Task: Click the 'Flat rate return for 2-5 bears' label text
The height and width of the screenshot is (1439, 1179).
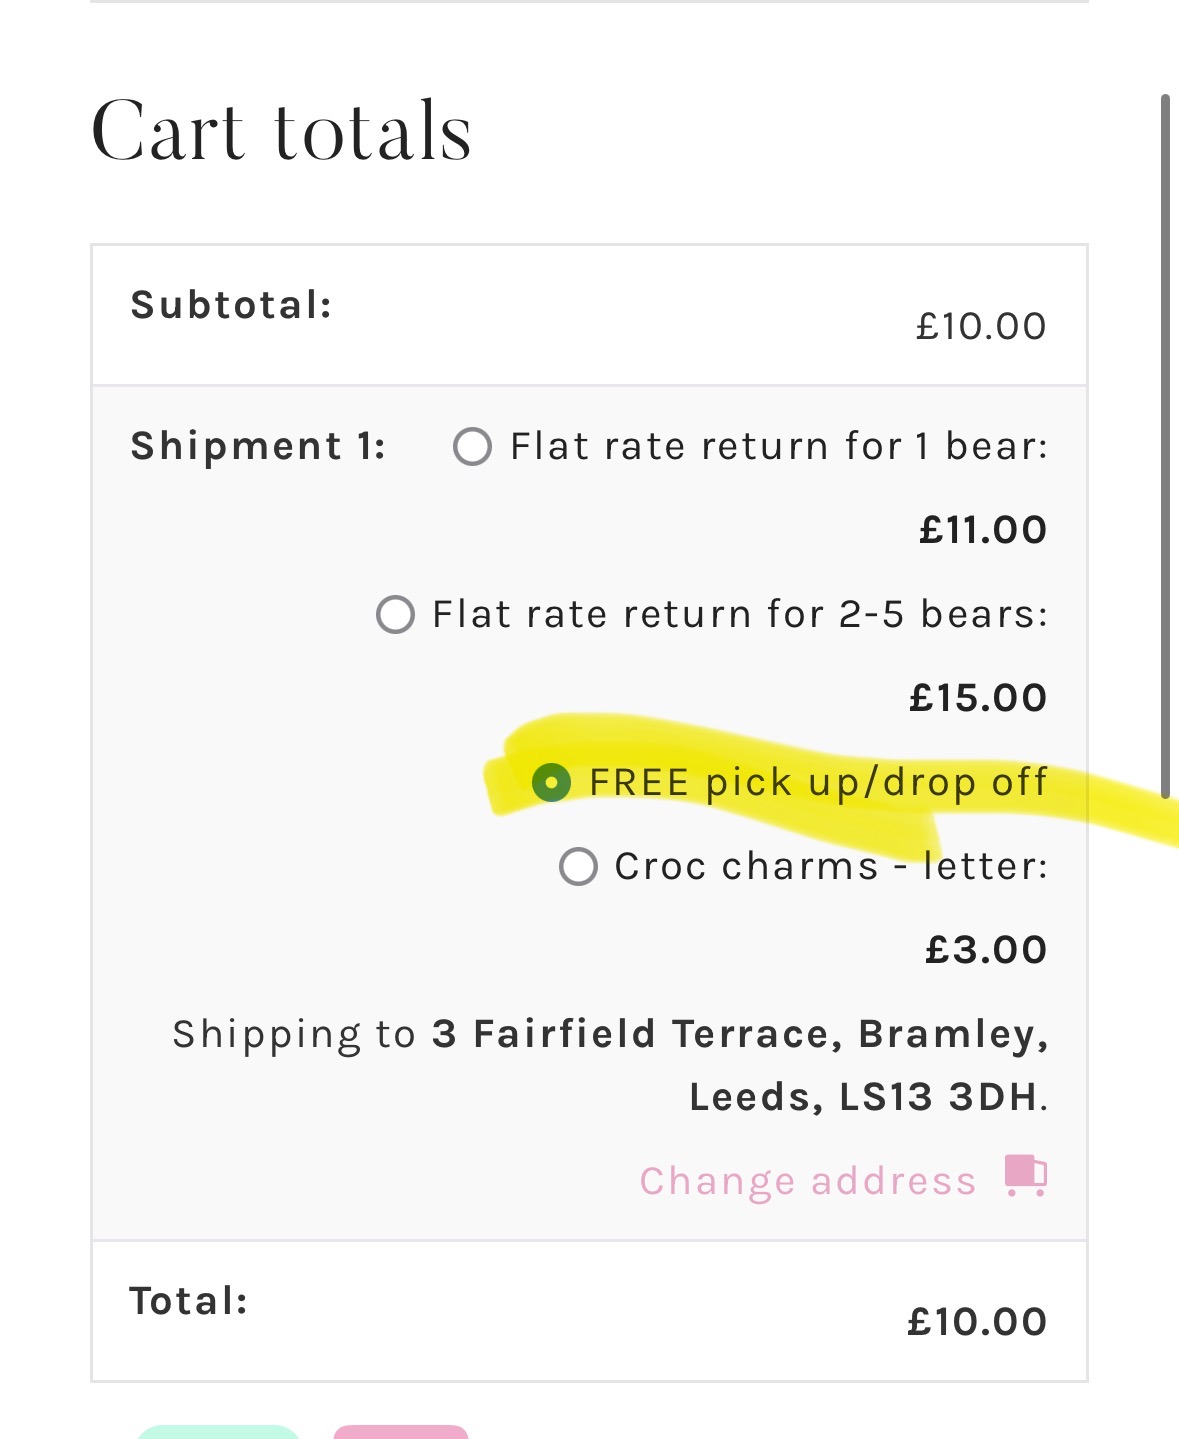Action: (740, 614)
